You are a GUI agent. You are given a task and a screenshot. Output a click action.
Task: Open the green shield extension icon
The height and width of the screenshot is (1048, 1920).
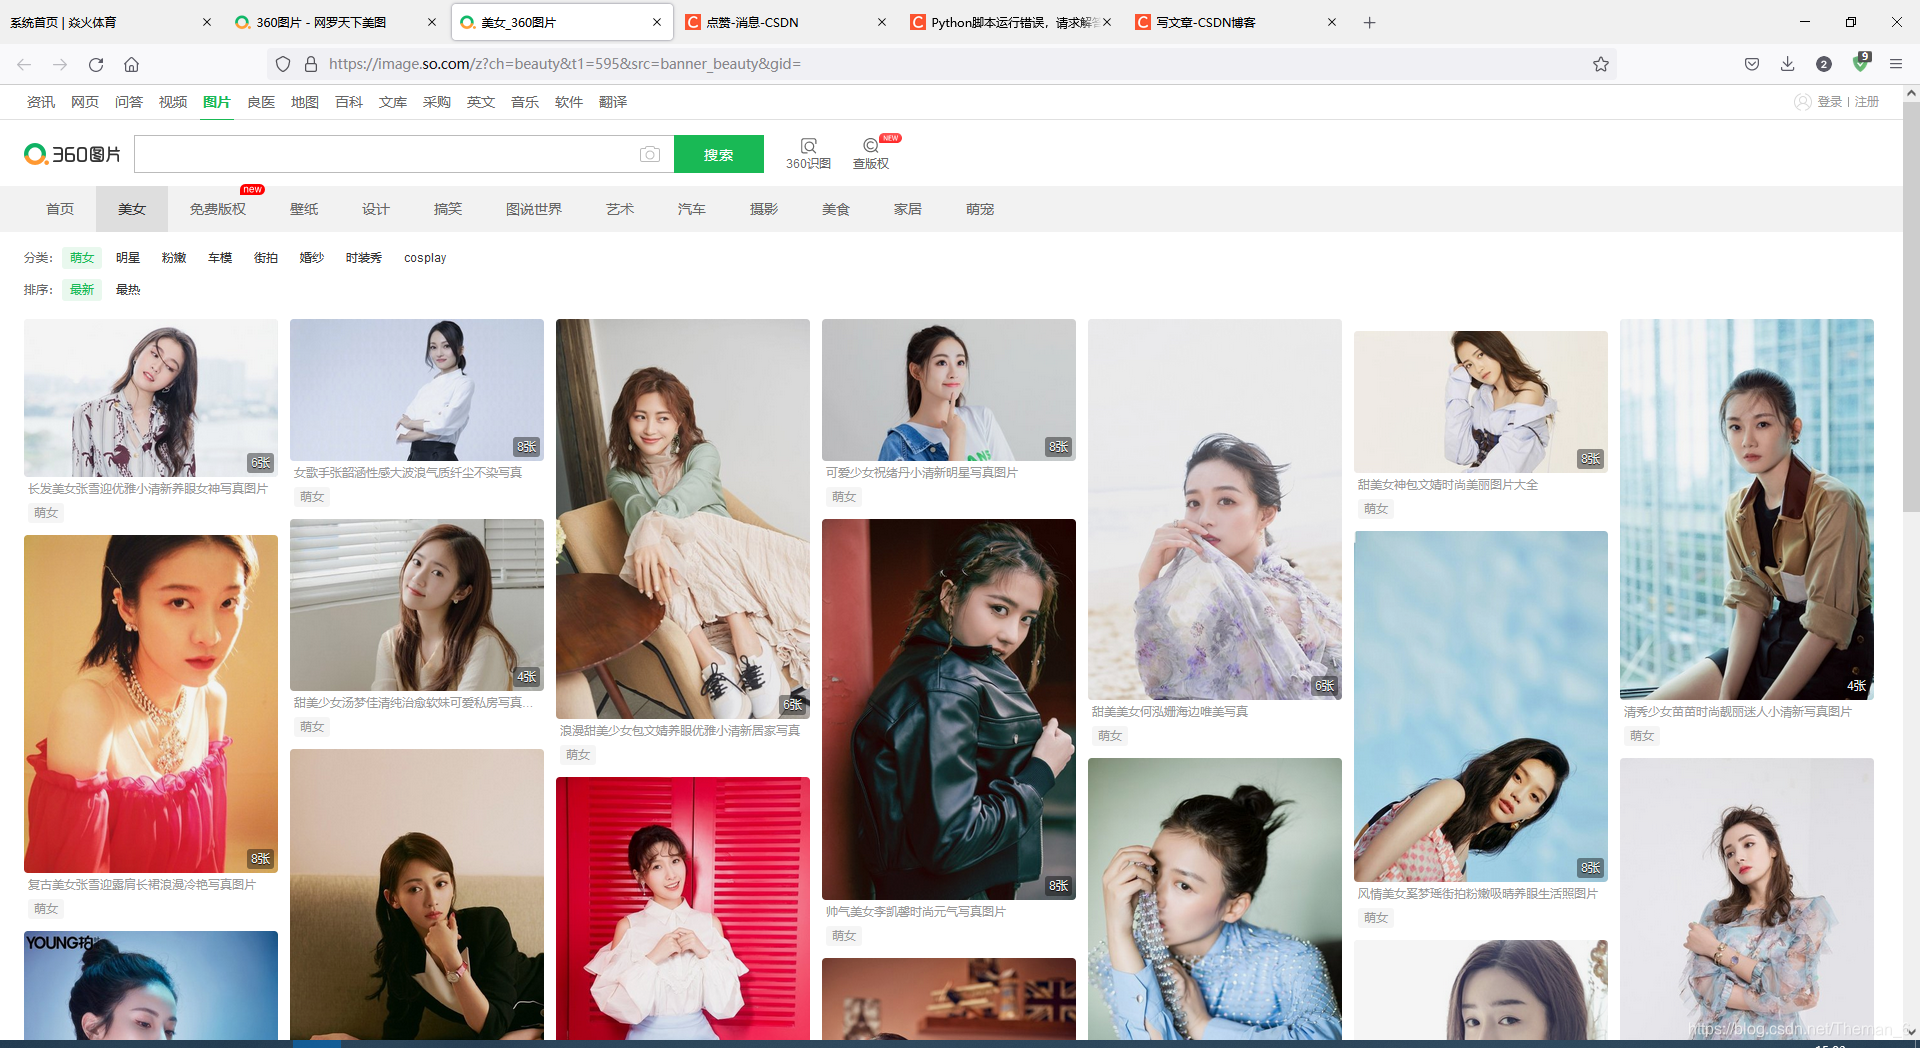1860,62
